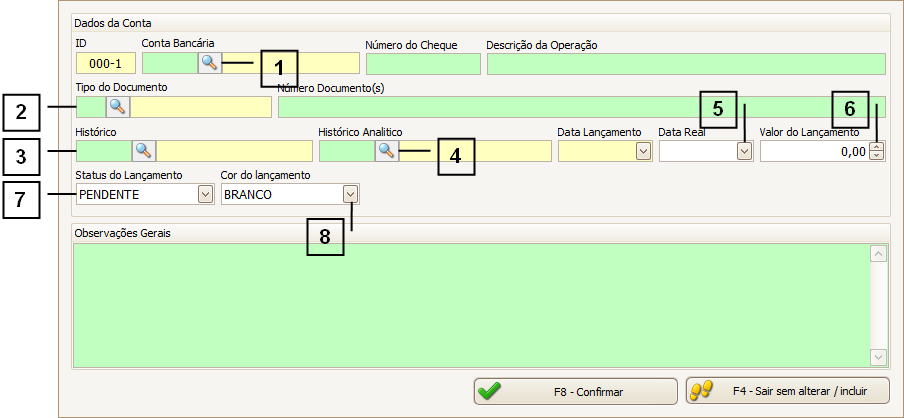The image size is (904, 418).
Task: Focus the Descrição da Operação text field
Action: click(686, 64)
